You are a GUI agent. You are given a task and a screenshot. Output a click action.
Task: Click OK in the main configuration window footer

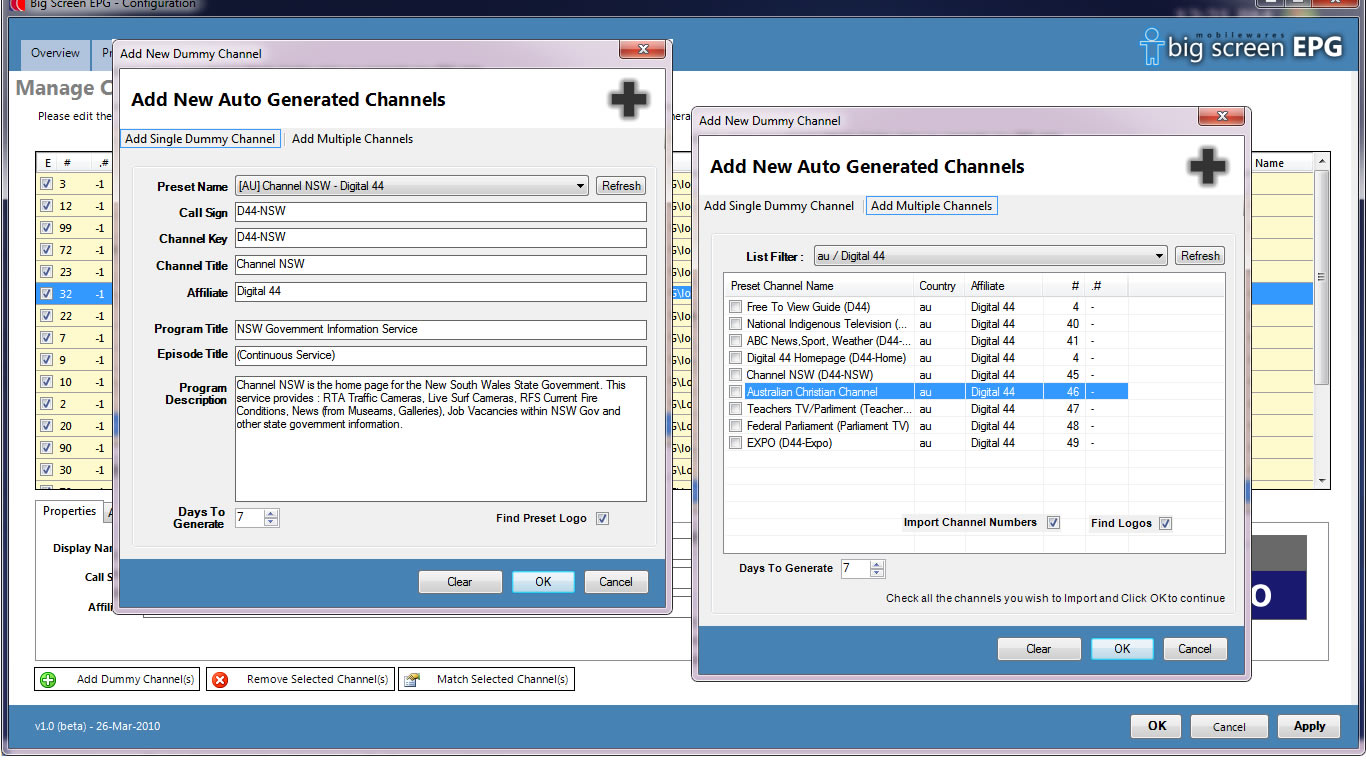(x=1157, y=727)
